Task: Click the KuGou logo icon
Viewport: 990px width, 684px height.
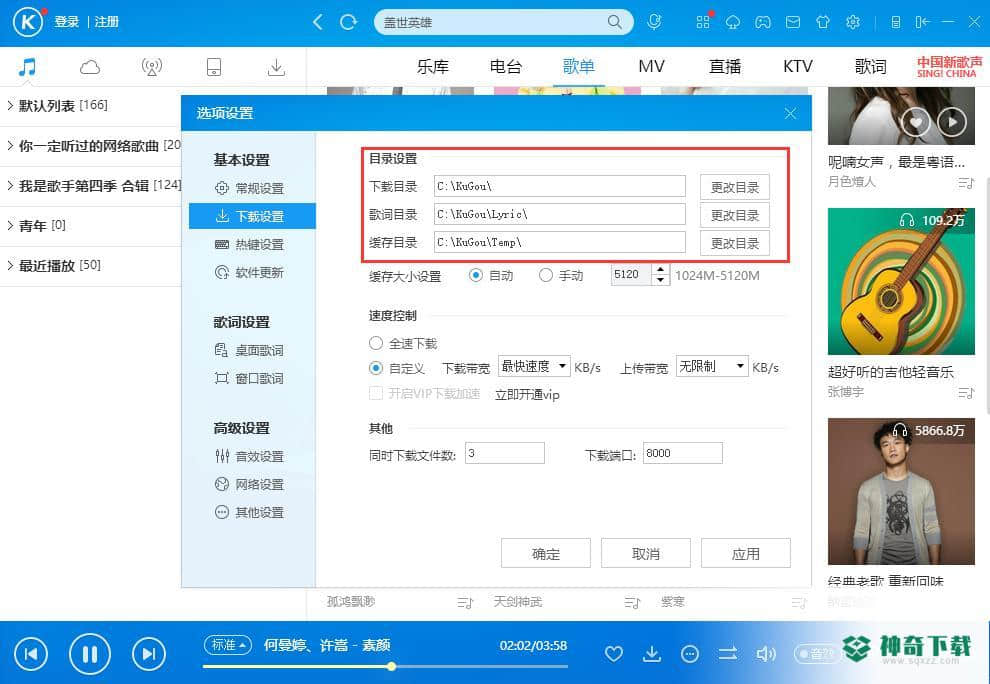Action: pos(28,22)
